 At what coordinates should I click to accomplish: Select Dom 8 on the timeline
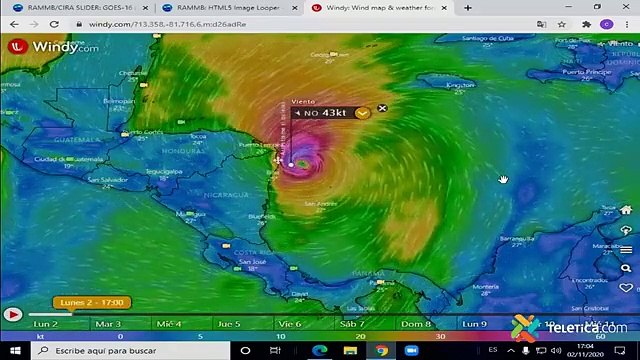pos(416,324)
